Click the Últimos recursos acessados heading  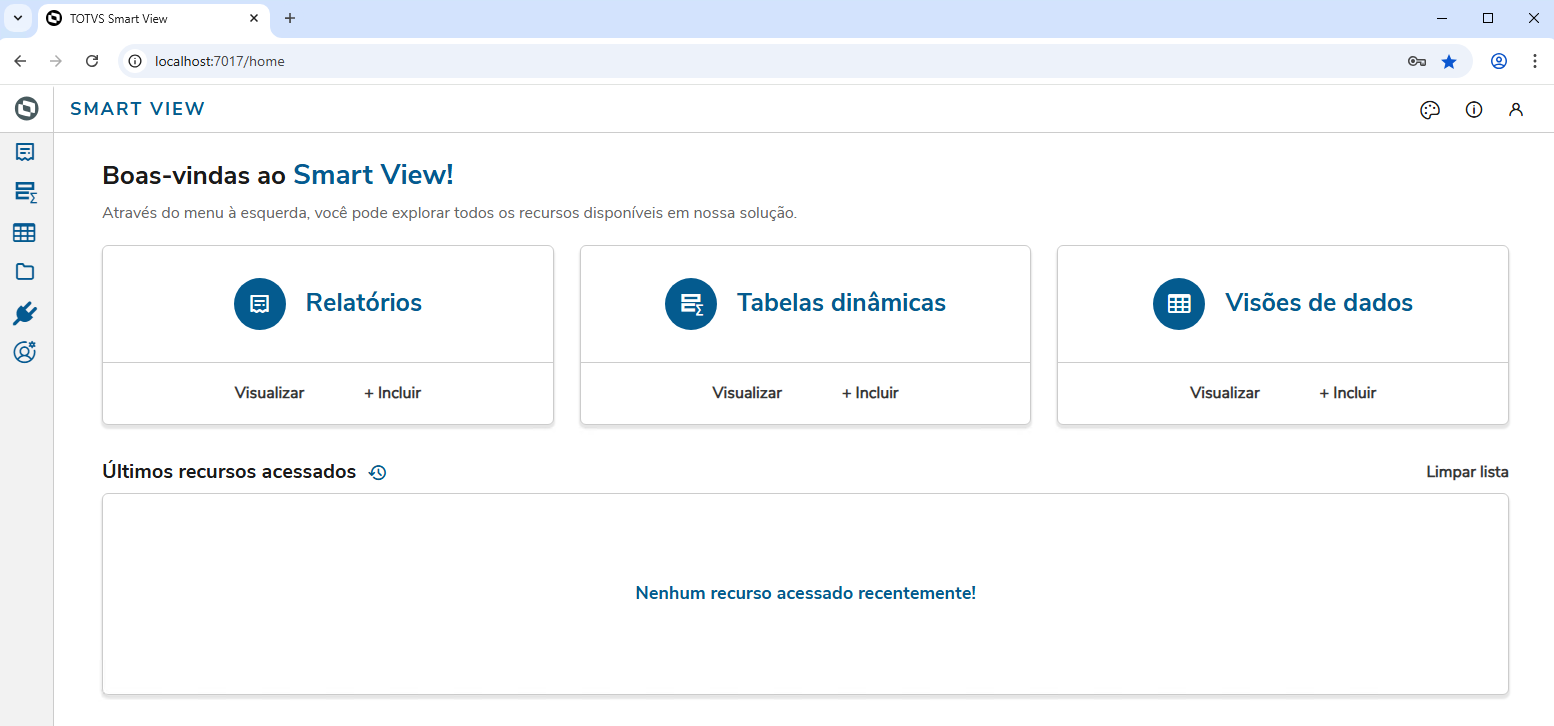coord(229,472)
